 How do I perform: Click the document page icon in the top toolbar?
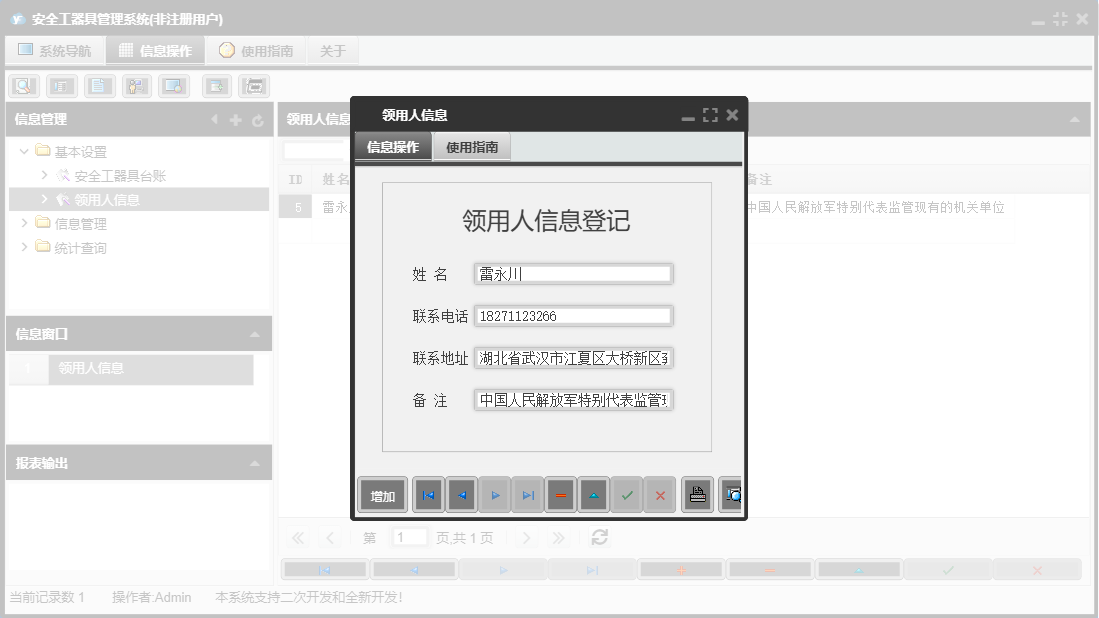(98, 85)
